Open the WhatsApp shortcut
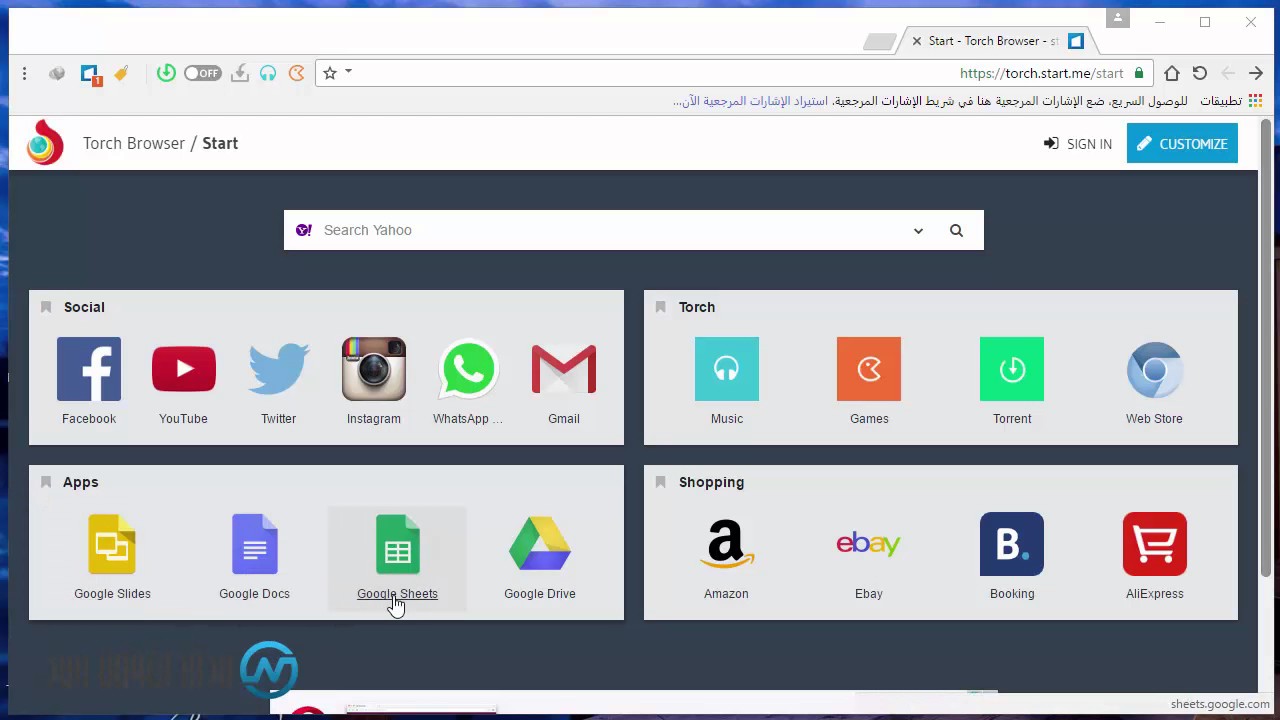This screenshot has height=720, width=1280. 468,381
